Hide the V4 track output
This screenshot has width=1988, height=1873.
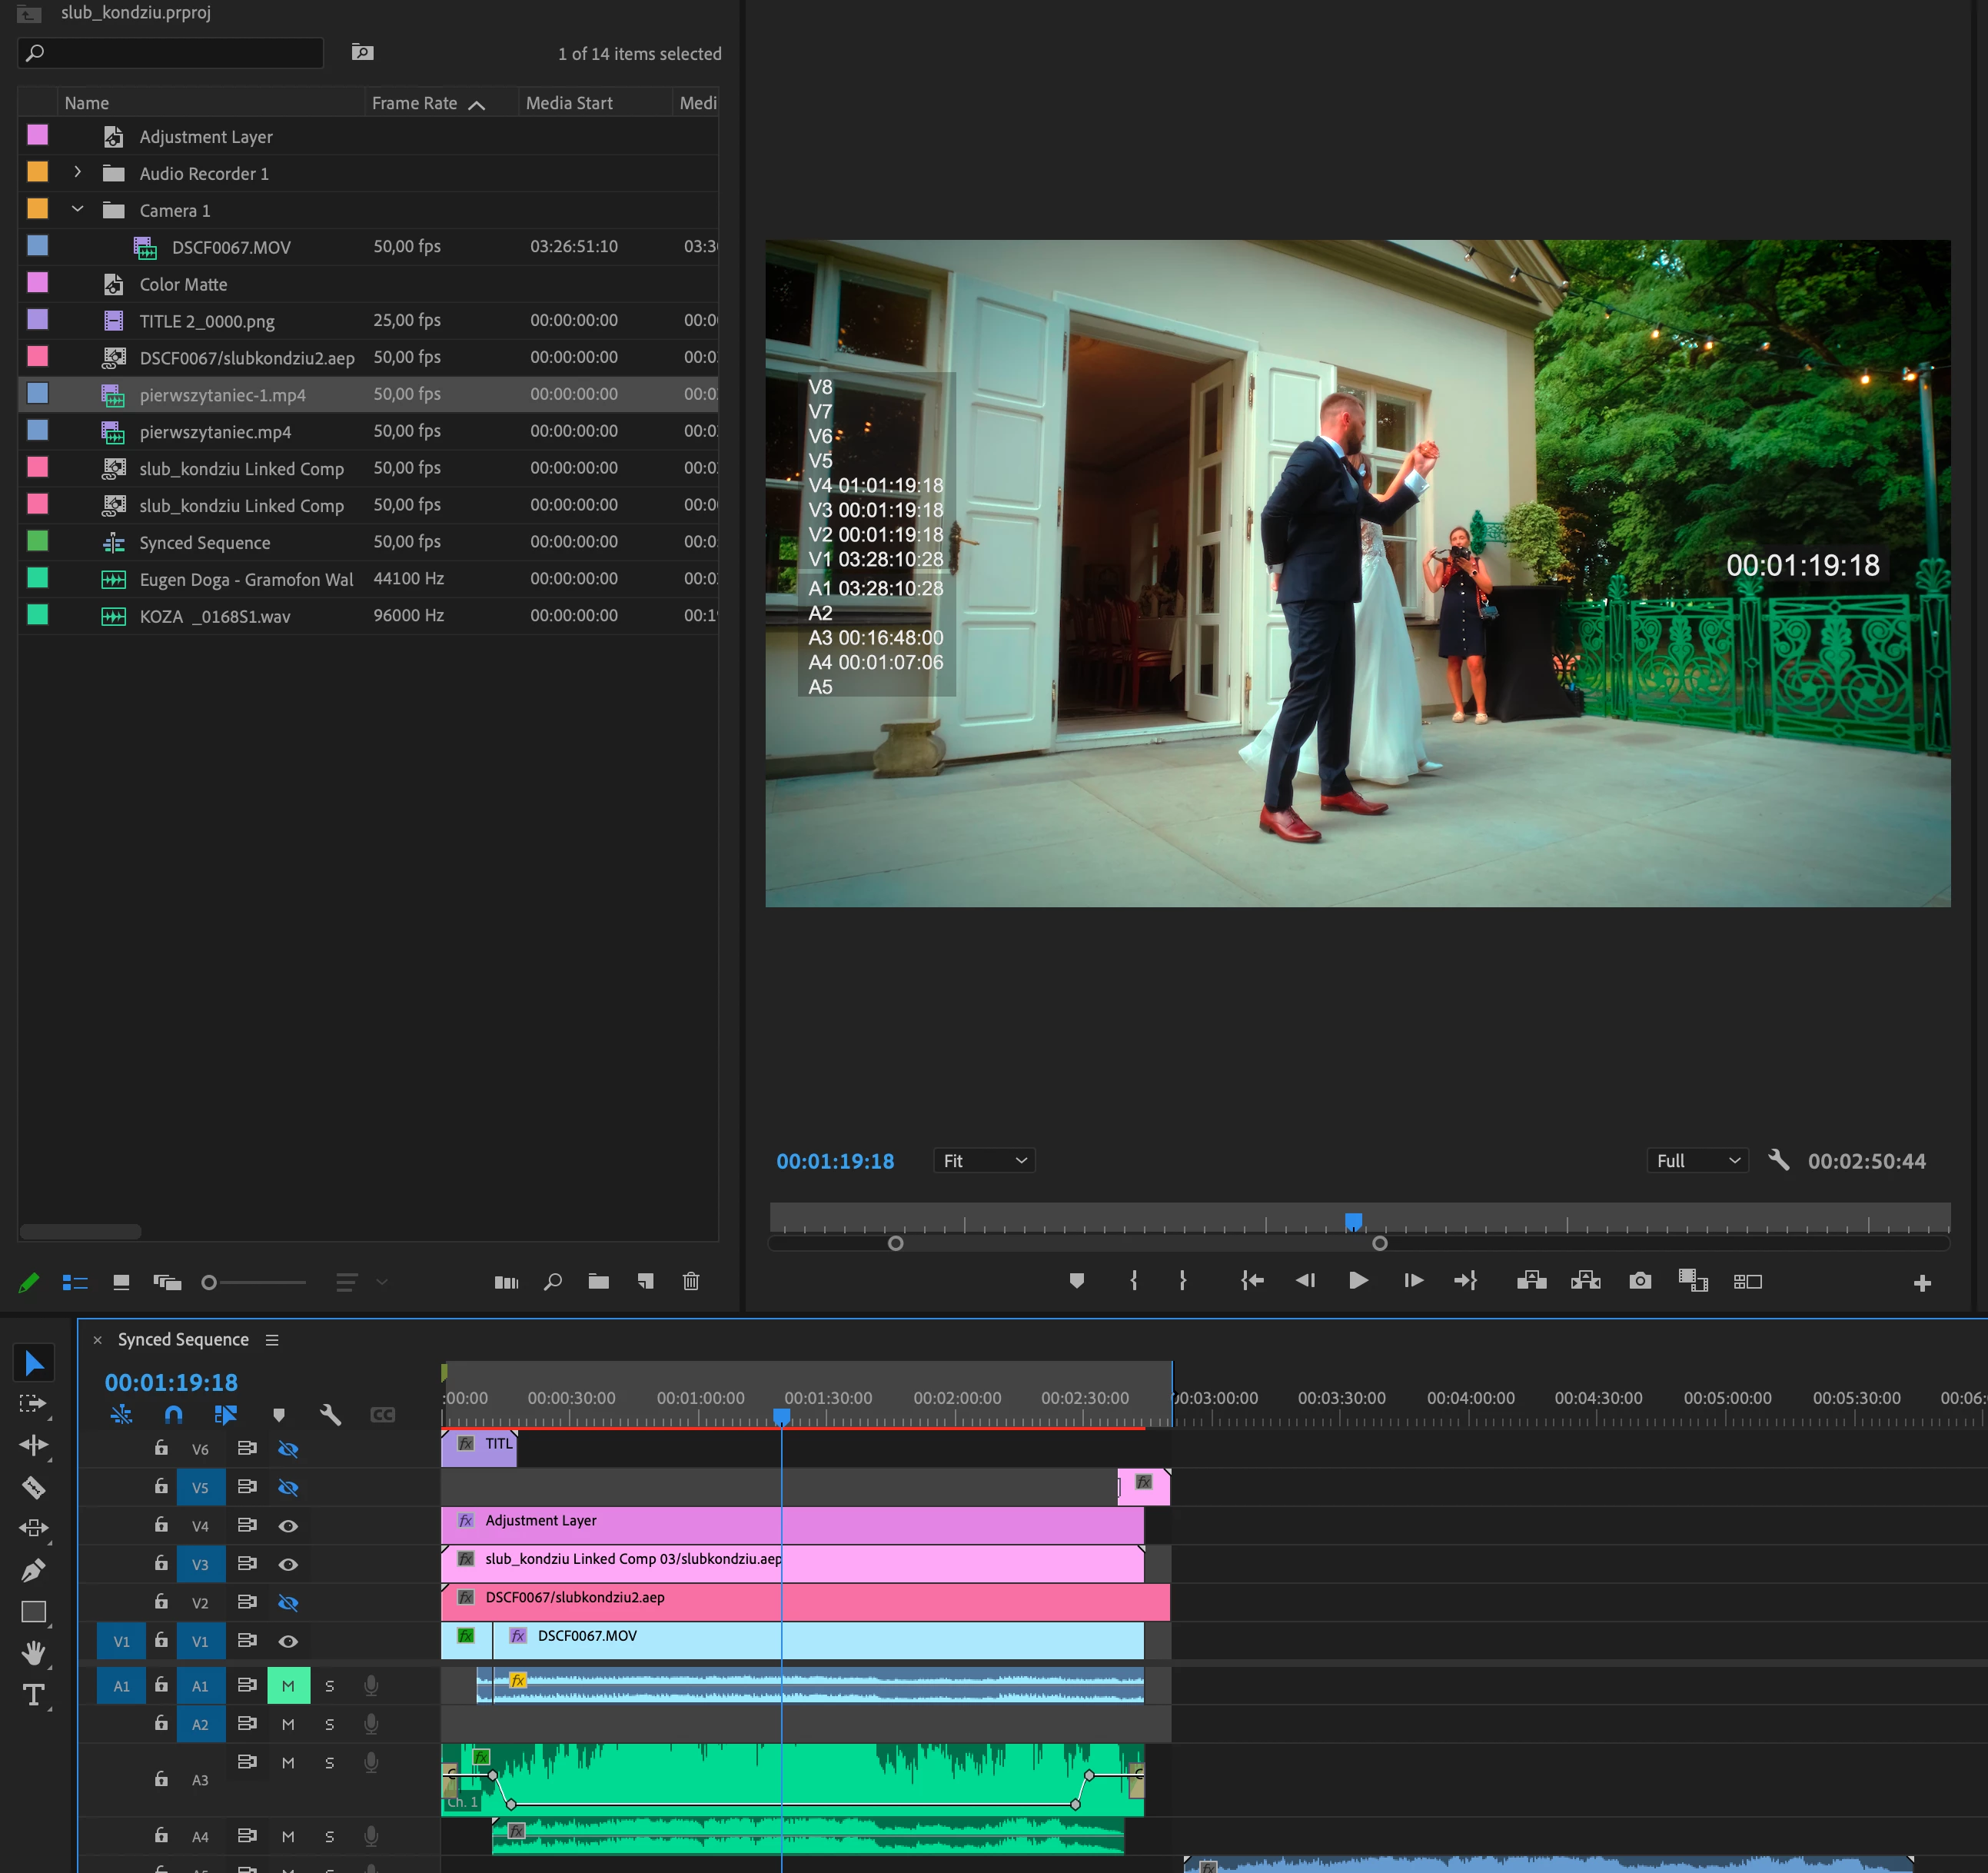pyautogui.click(x=288, y=1526)
